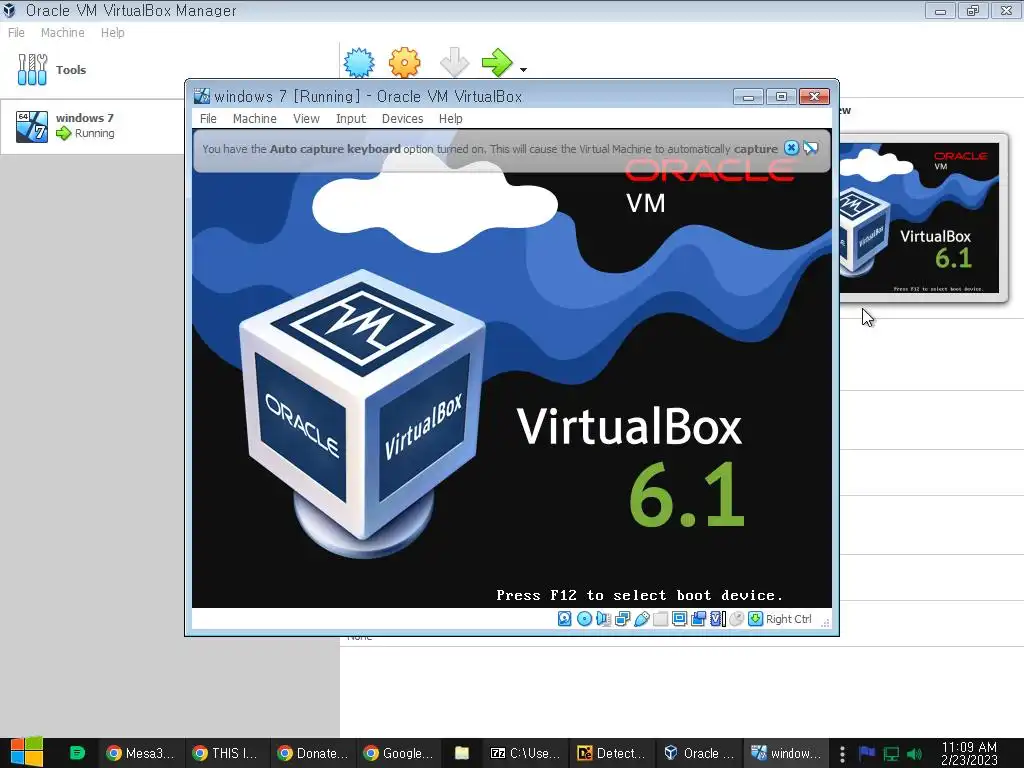Viewport: 1024px width, 768px height.
Task: Open the green chat app on taskbar
Action: tap(77, 753)
